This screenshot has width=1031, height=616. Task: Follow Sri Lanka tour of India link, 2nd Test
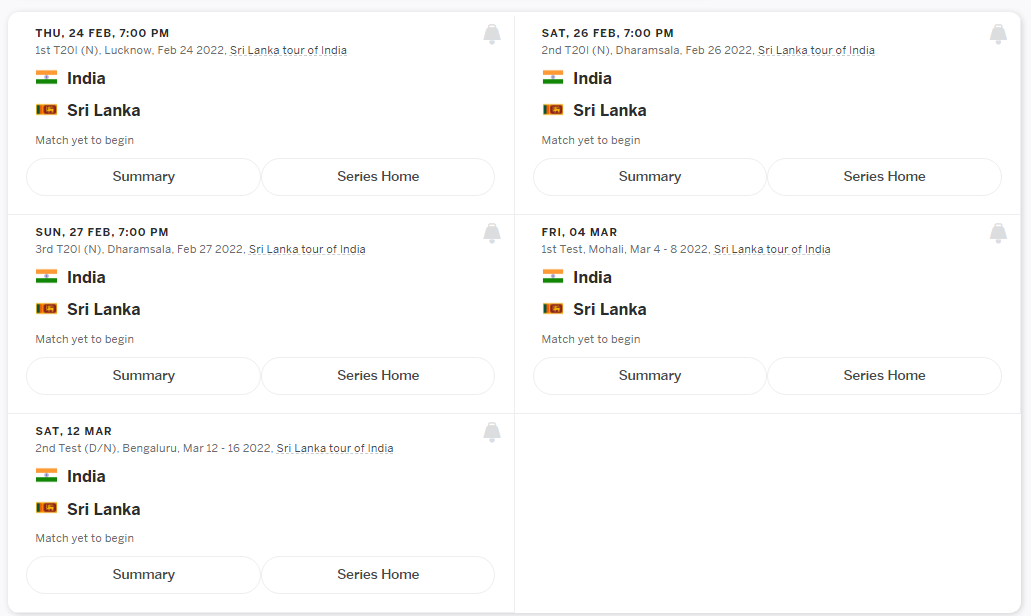335,448
